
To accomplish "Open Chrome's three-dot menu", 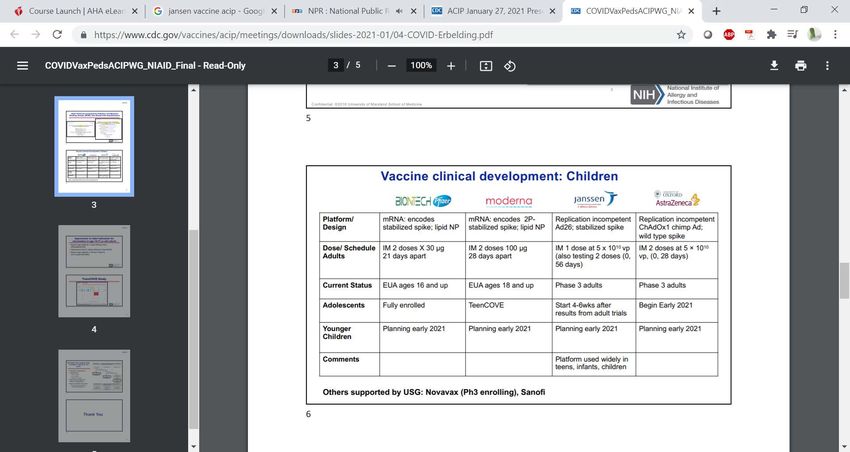I will 835,35.
